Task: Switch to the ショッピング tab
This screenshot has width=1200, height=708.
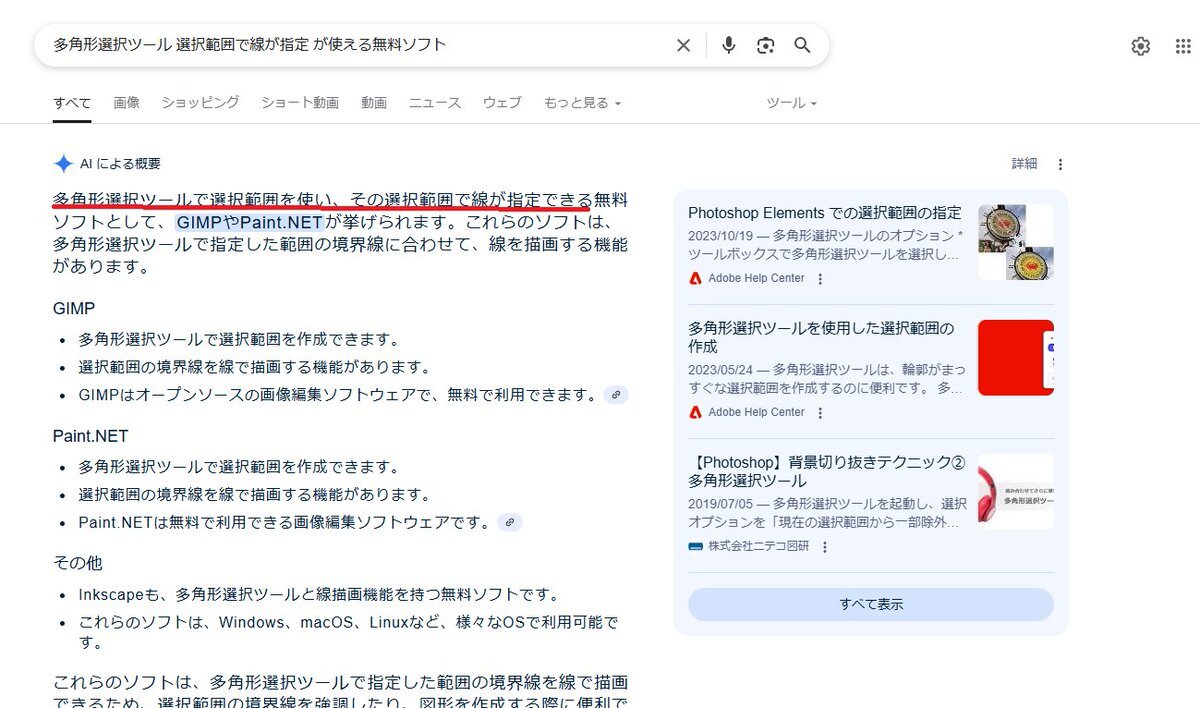Action: pyautogui.click(x=200, y=103)
